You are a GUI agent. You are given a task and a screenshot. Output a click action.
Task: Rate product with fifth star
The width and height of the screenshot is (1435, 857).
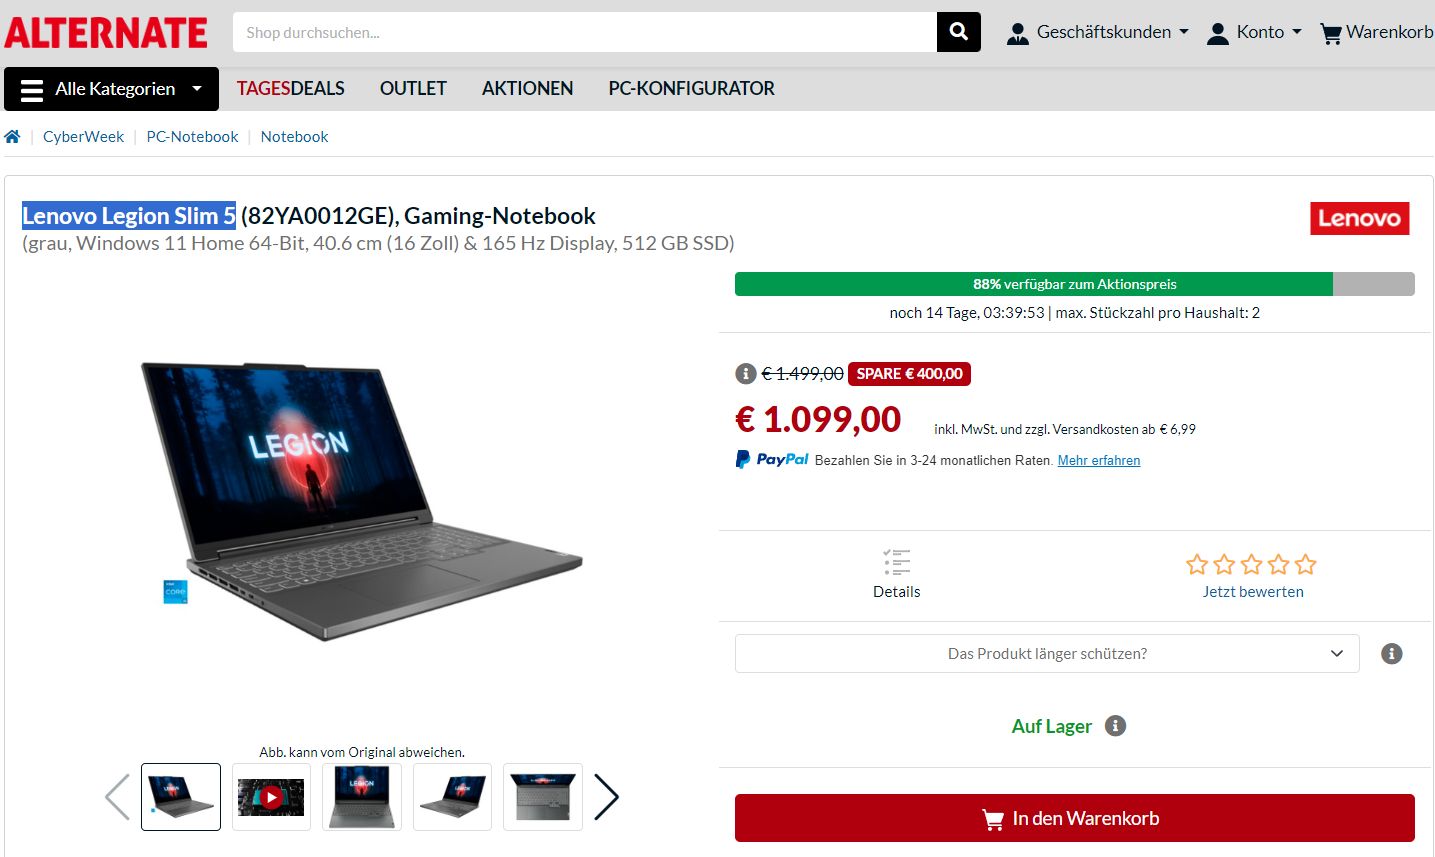pos(1305,565)
